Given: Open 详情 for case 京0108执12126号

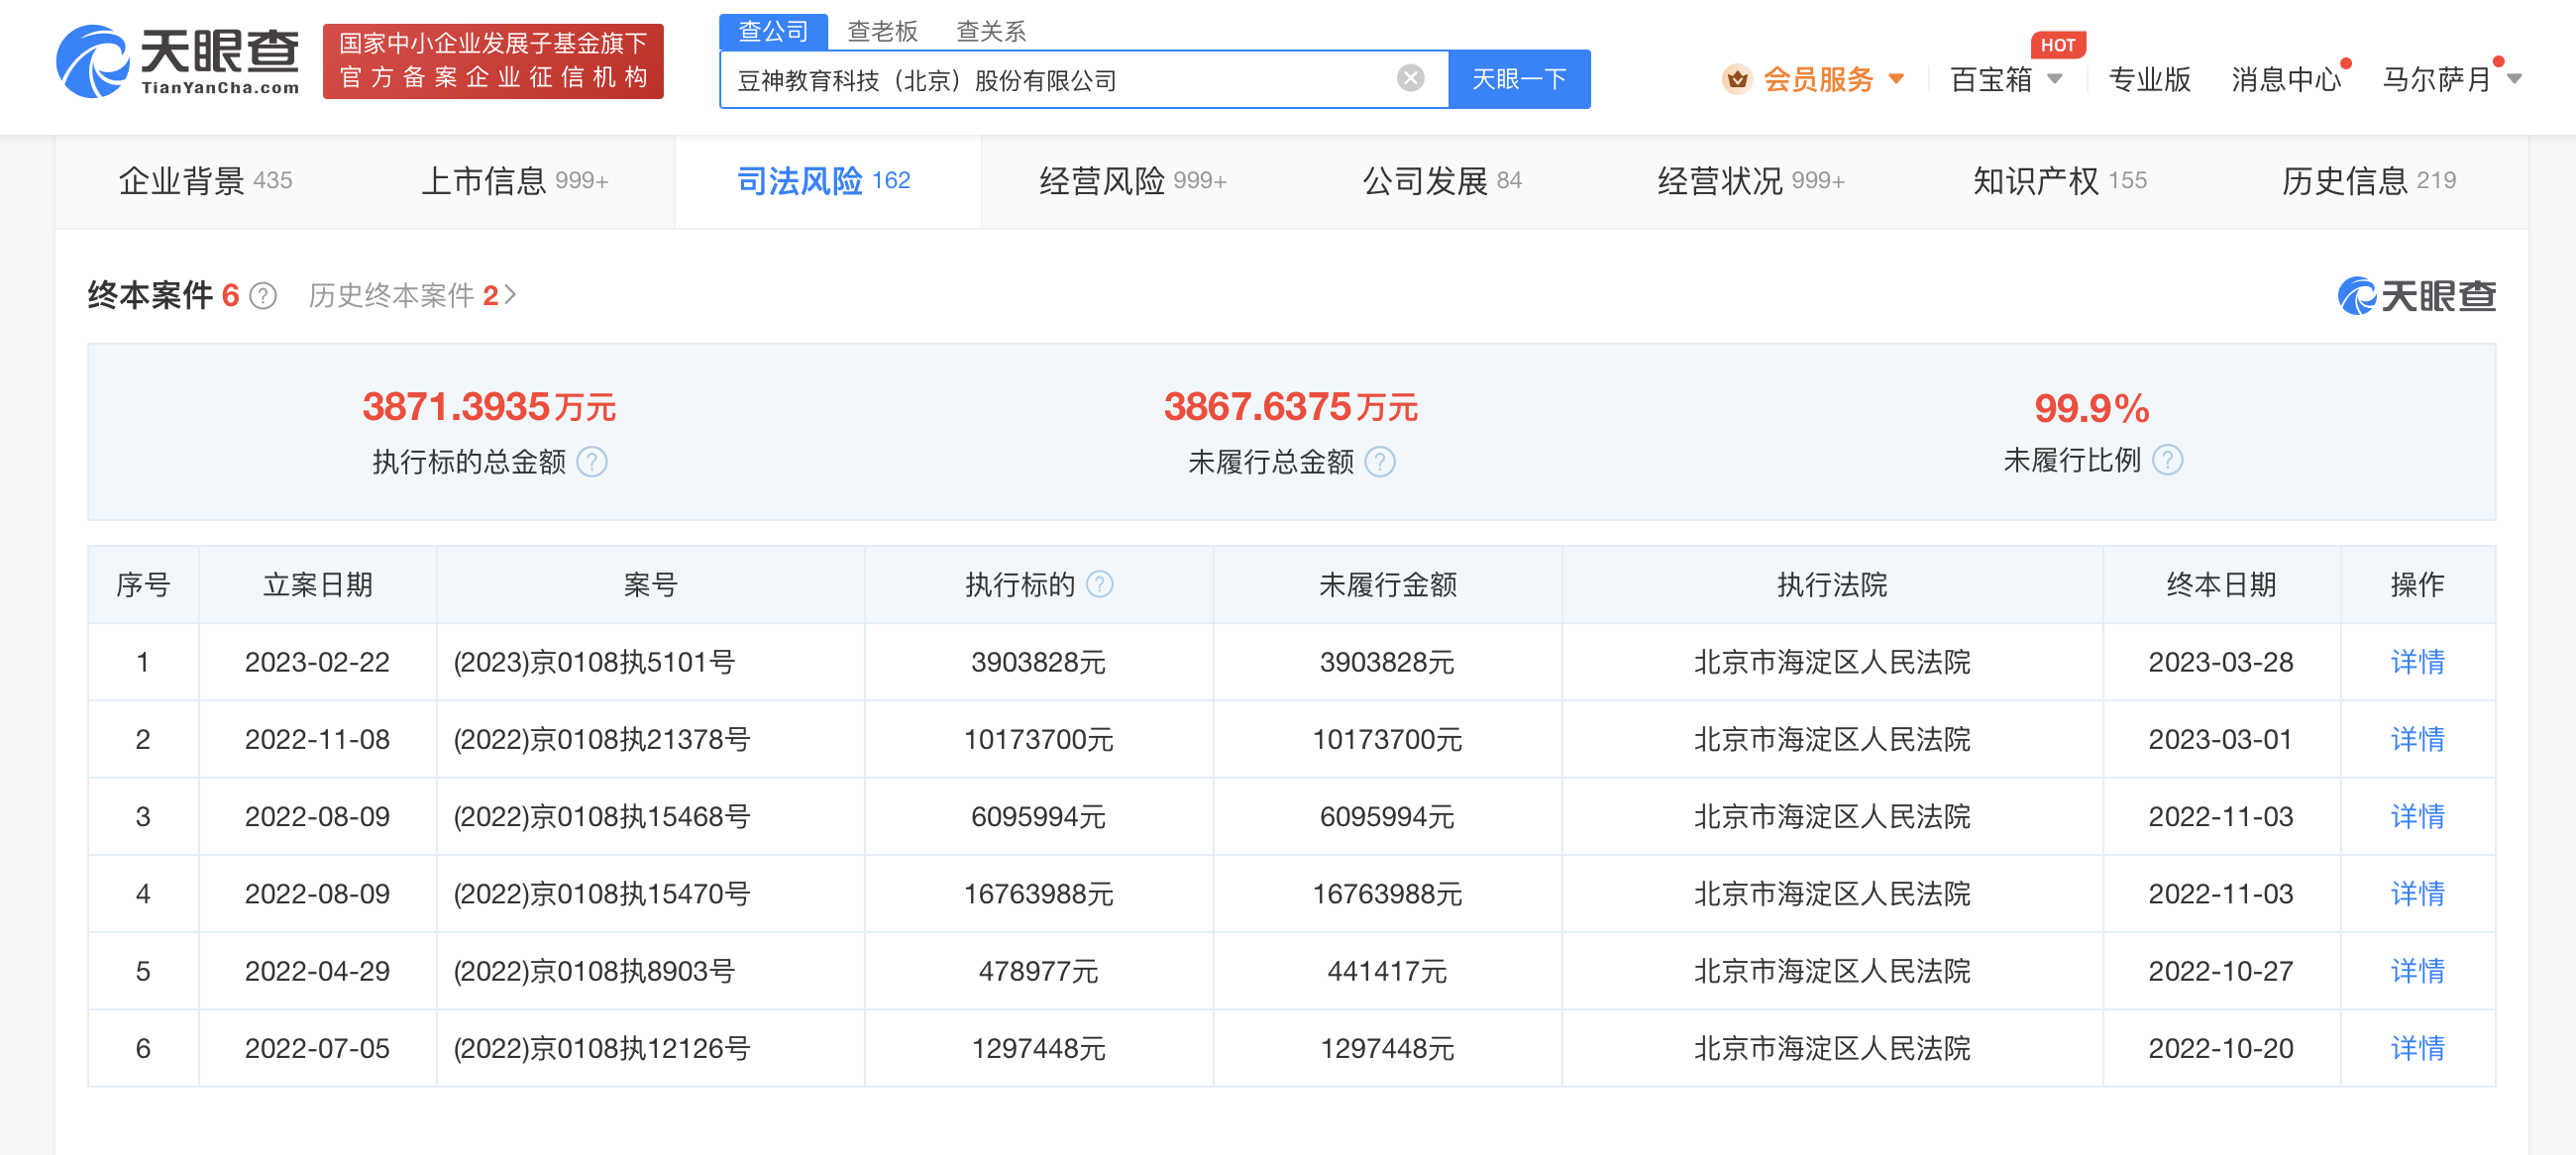Looking at the screenshot, I should [x=2416, y=1048].
